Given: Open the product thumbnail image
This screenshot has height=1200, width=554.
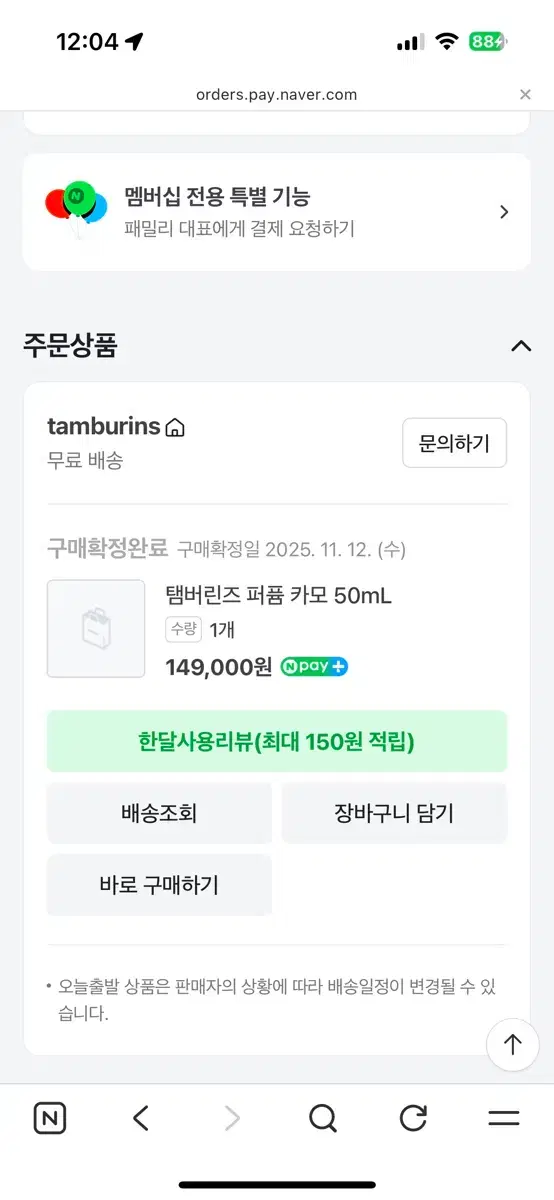Looking at the screenshot, I should pos(96,629).
